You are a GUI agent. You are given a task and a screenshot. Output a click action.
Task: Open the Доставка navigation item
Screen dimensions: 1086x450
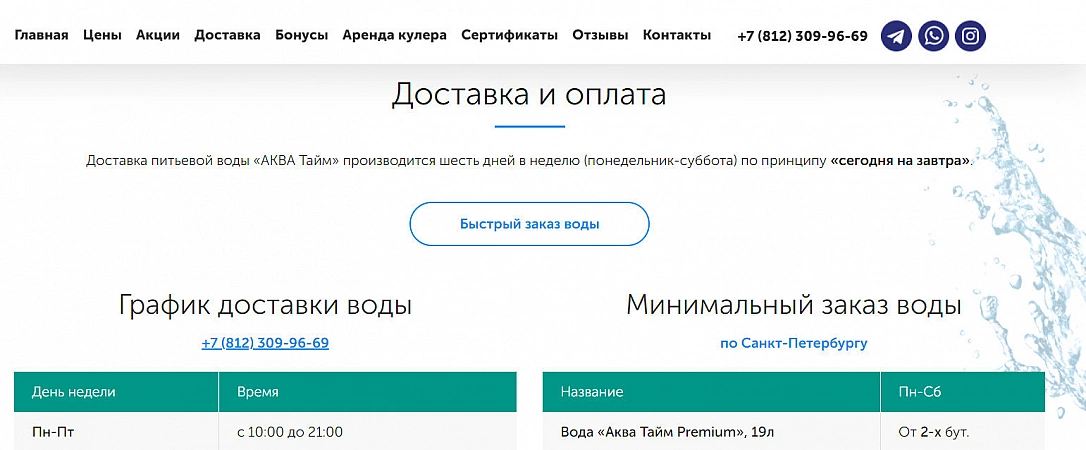(x=227, y=35)
